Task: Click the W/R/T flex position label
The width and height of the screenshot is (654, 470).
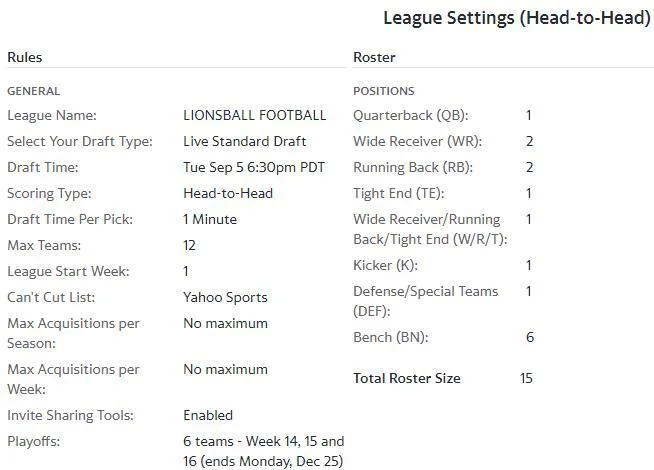Action: click(430, 229)
